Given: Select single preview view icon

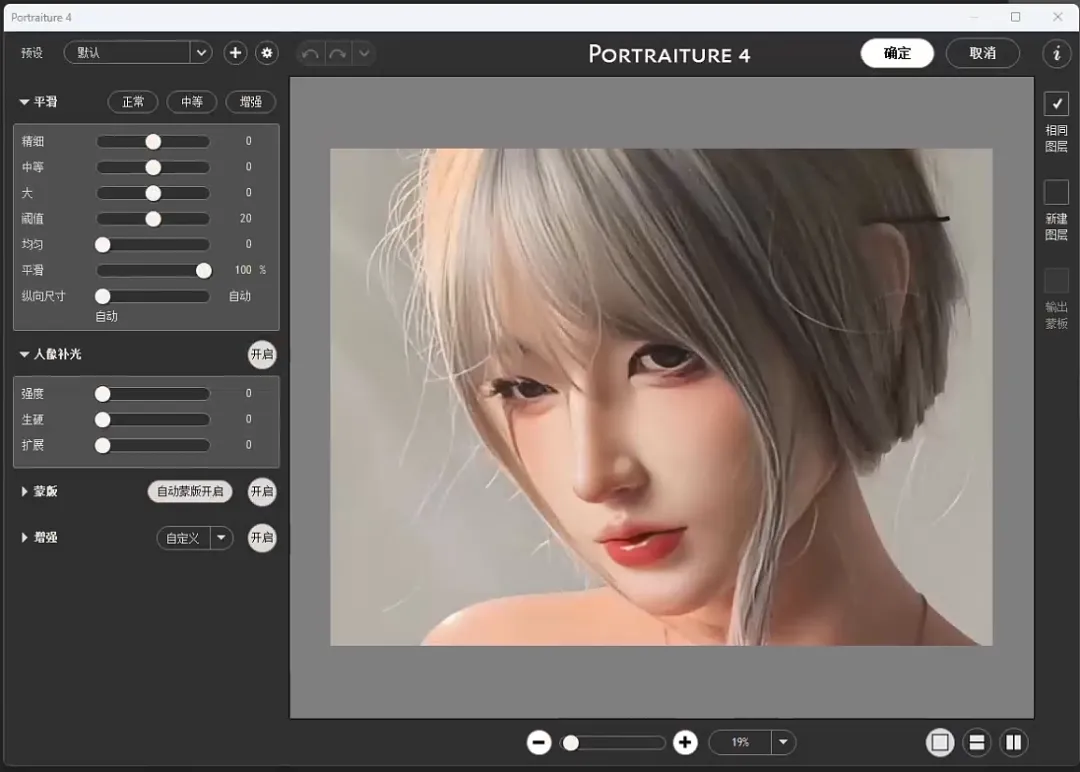Looking at the screenshot, I should (x=940, y=742).
